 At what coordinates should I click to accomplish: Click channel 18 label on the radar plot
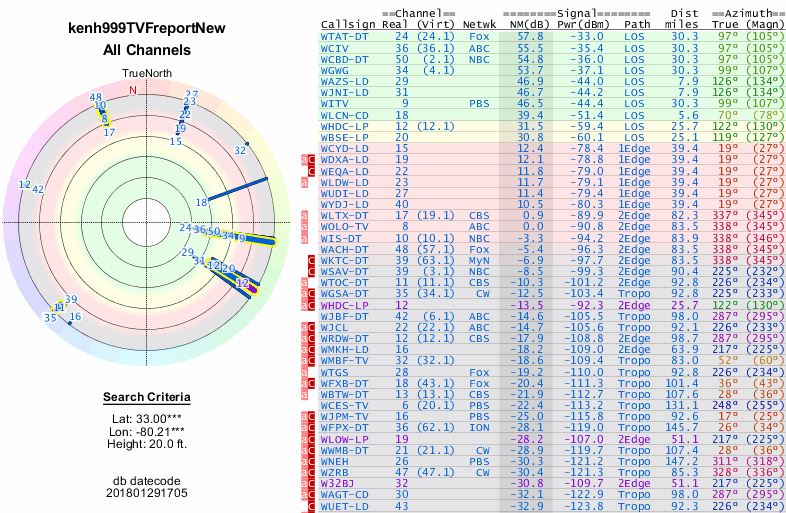202,202
